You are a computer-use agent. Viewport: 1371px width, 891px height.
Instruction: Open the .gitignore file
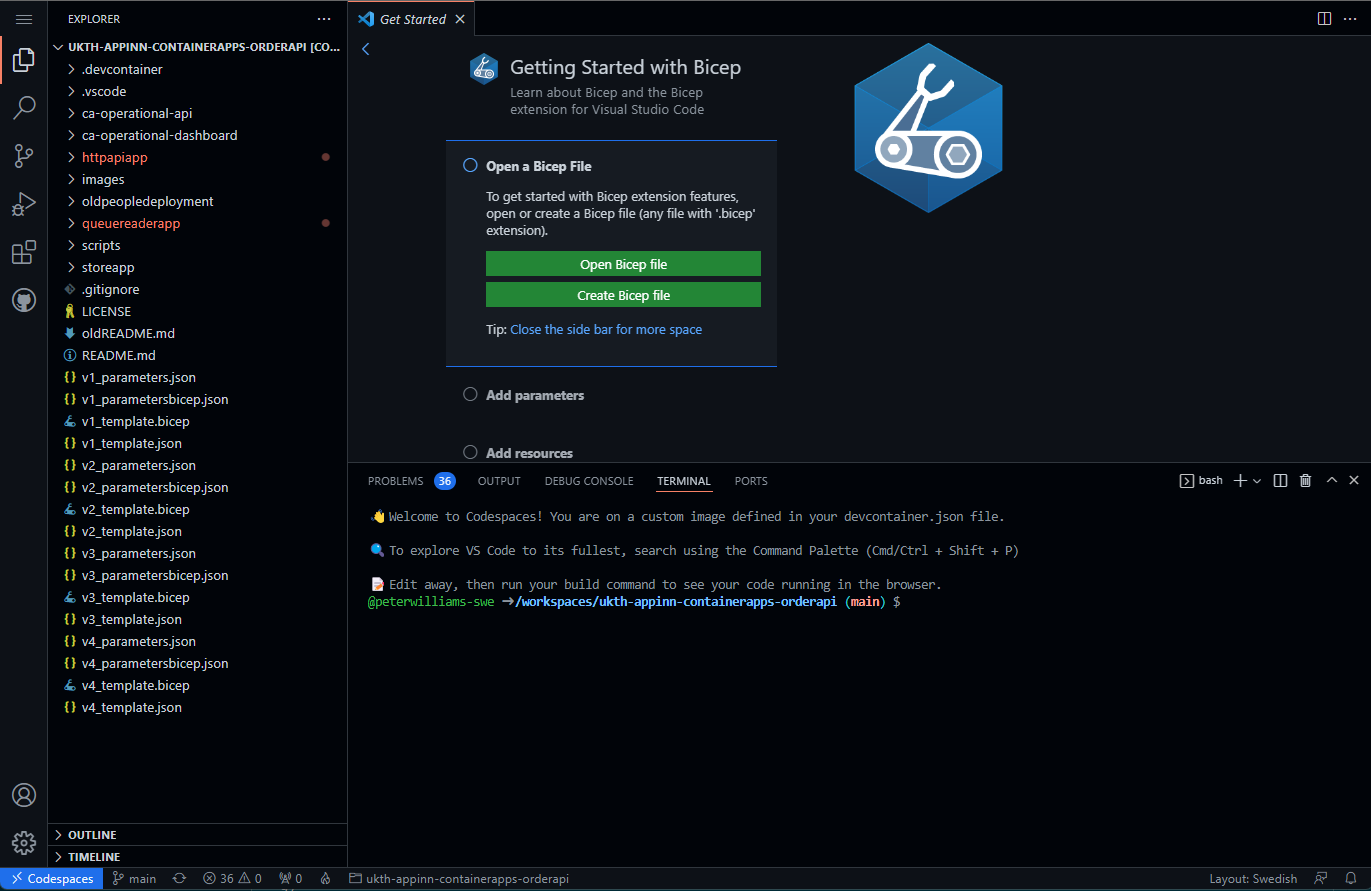pyautogui.click(x=198, y=289)
